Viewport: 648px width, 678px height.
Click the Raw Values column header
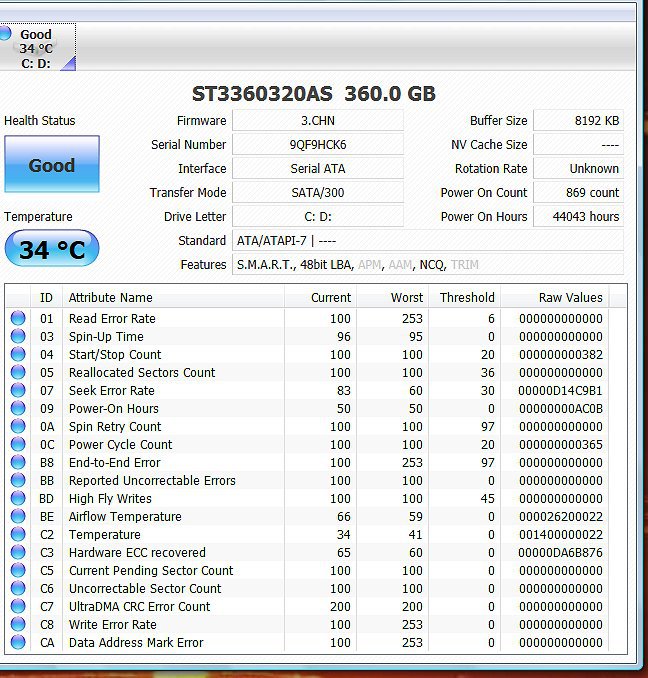[x=555, y=297]
